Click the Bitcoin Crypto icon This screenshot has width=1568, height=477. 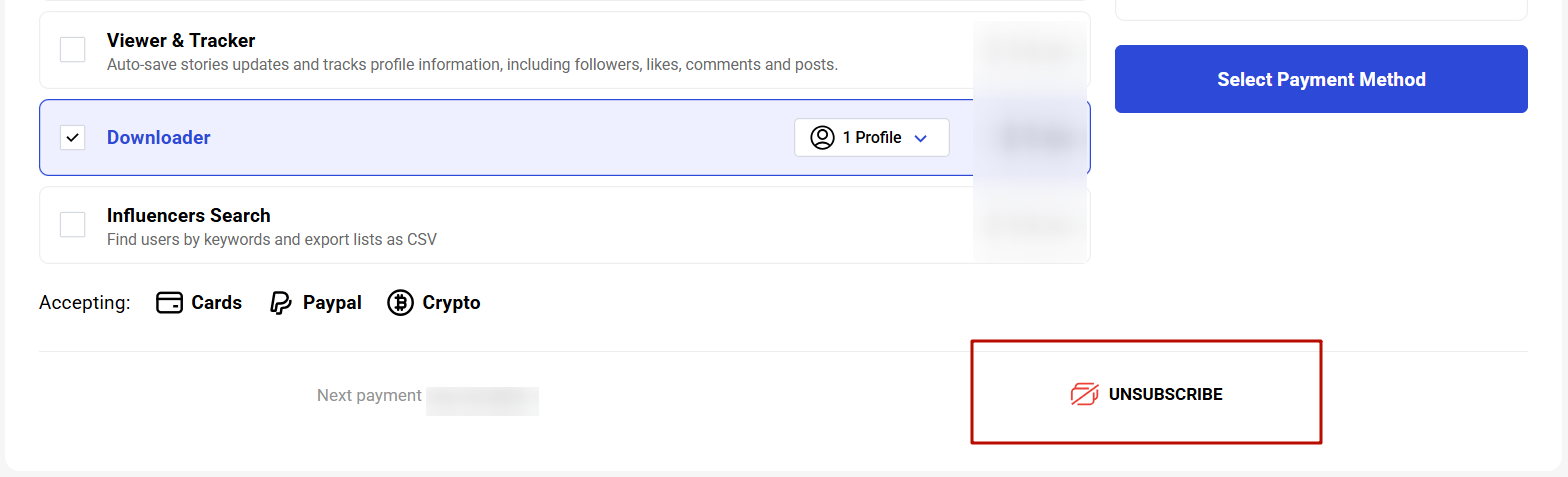tap(400, 303)
